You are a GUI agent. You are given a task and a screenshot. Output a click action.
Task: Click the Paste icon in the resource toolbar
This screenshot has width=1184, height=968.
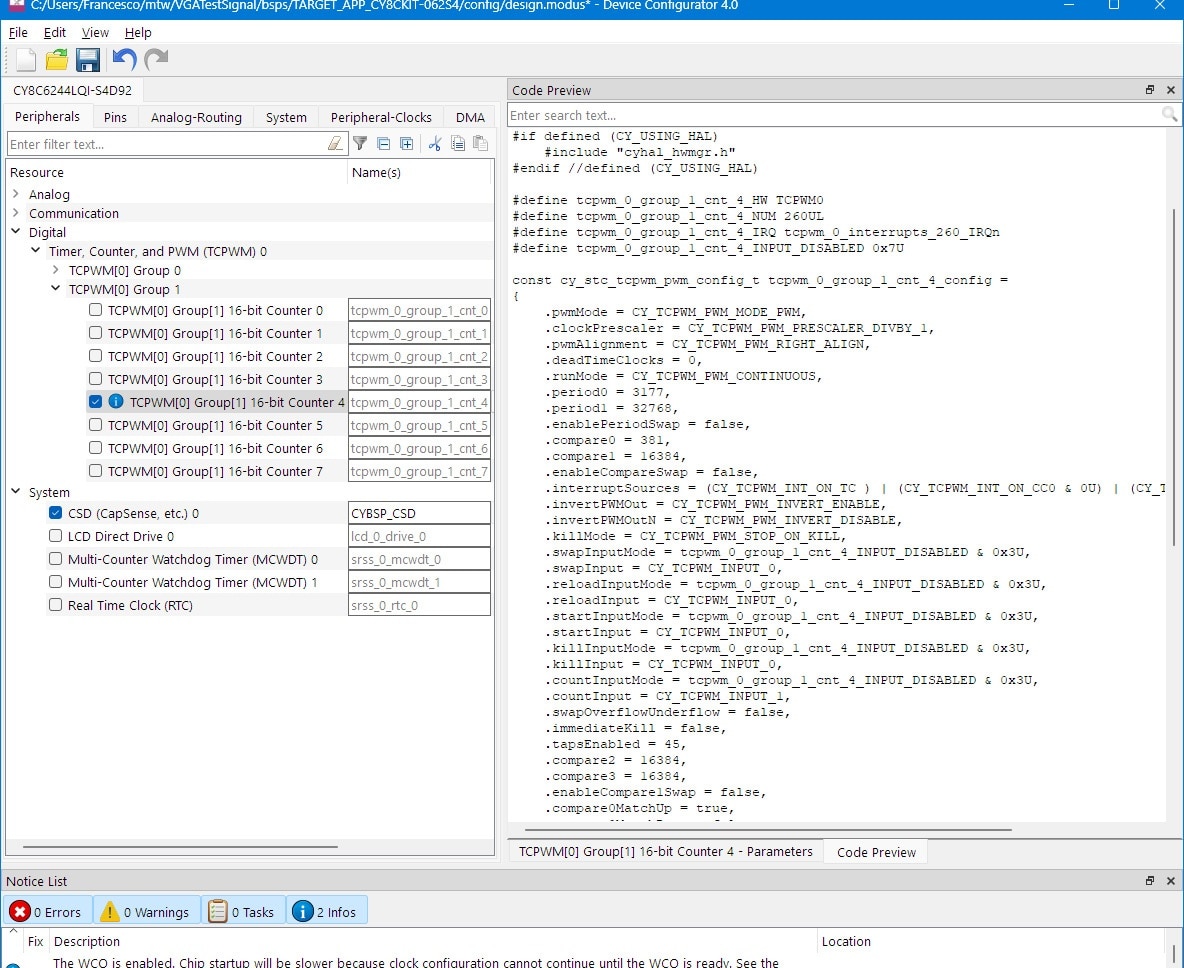[479, 143]
